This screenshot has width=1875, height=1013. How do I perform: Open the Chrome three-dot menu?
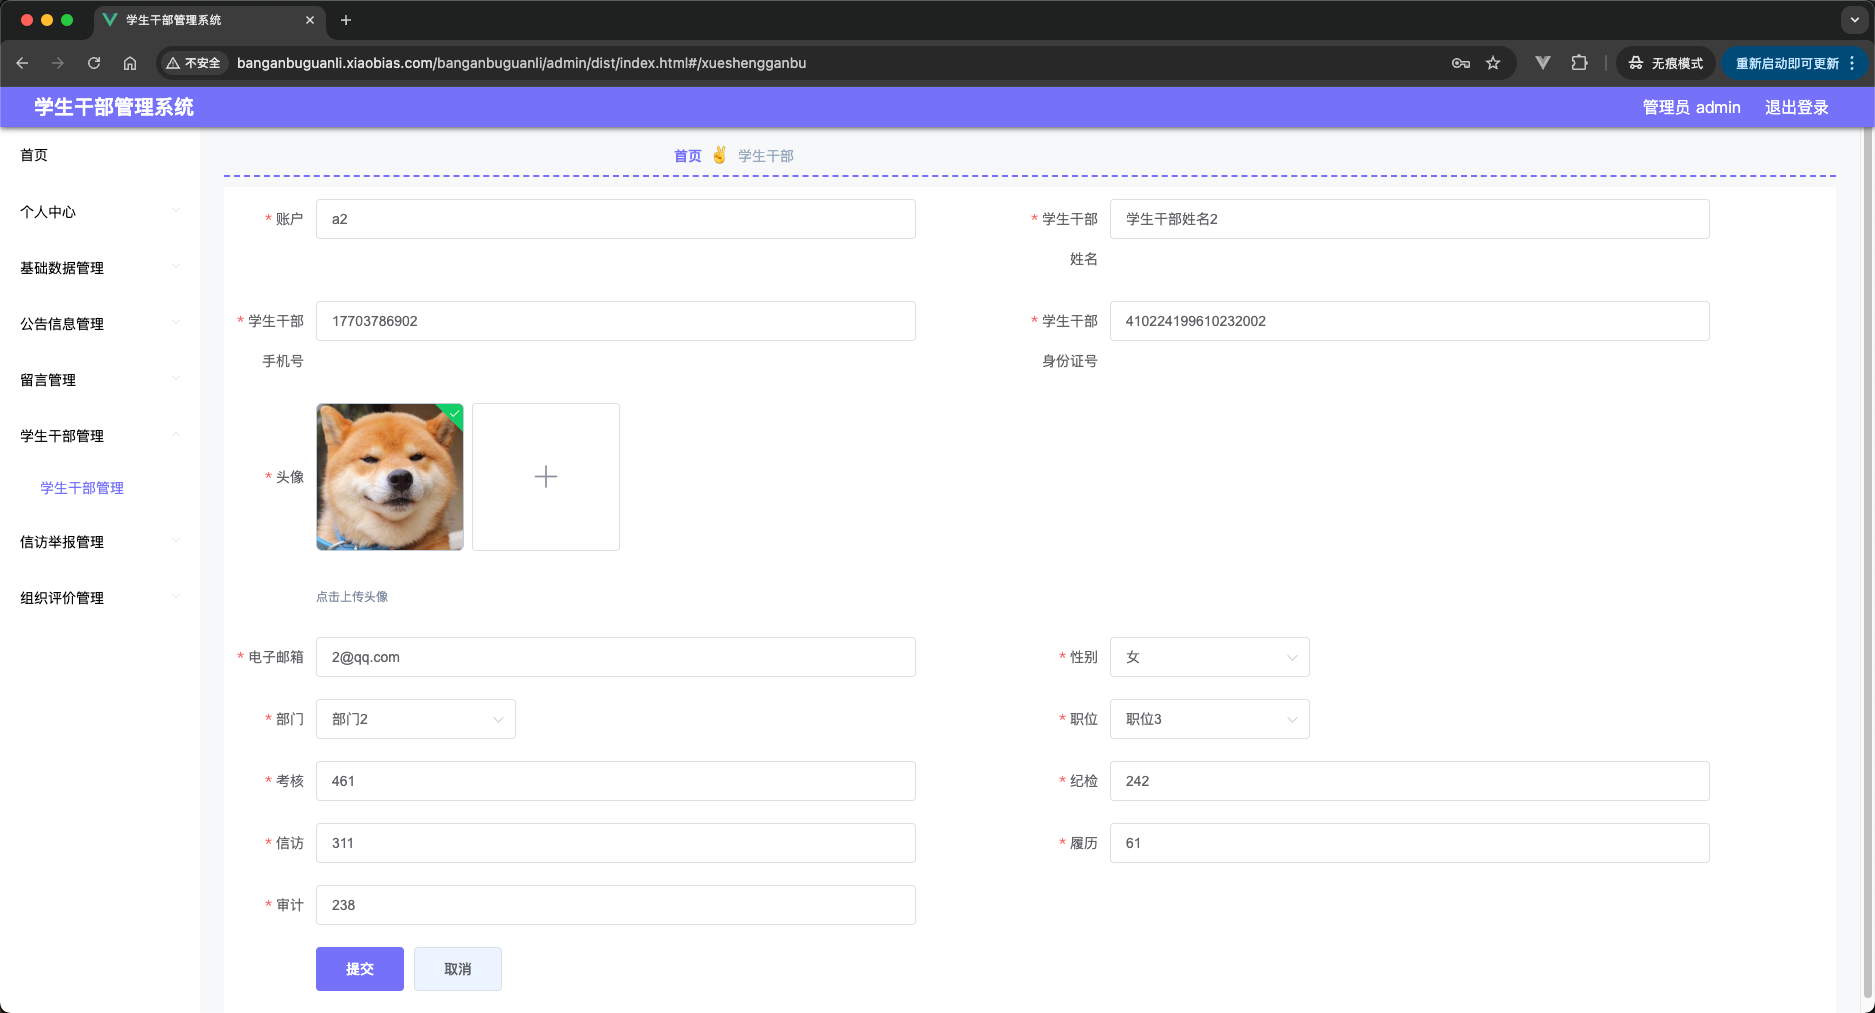(x=1853, y=63)
